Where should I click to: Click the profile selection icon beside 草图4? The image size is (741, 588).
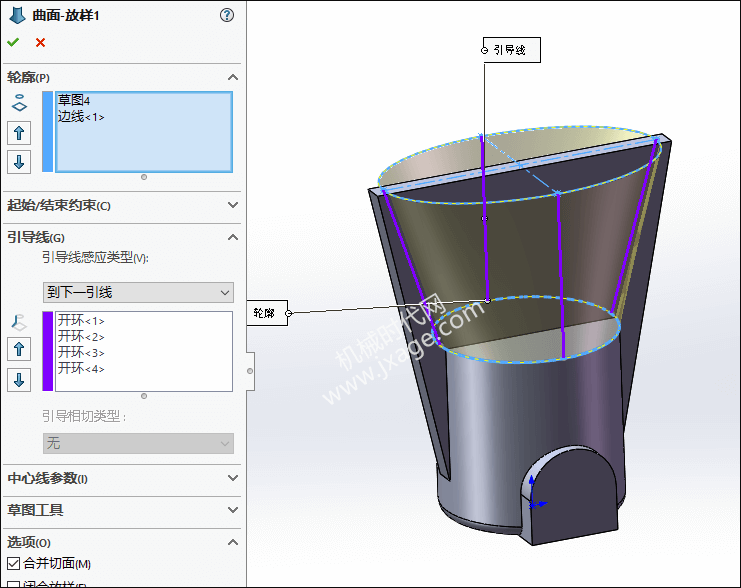19,103
